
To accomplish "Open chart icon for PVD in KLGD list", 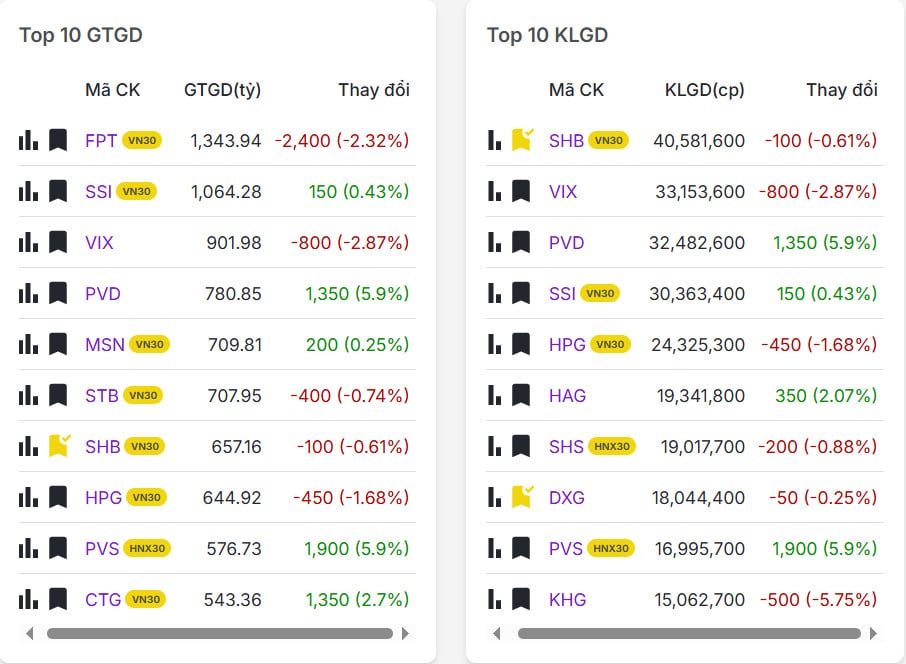I will point(495,242).
